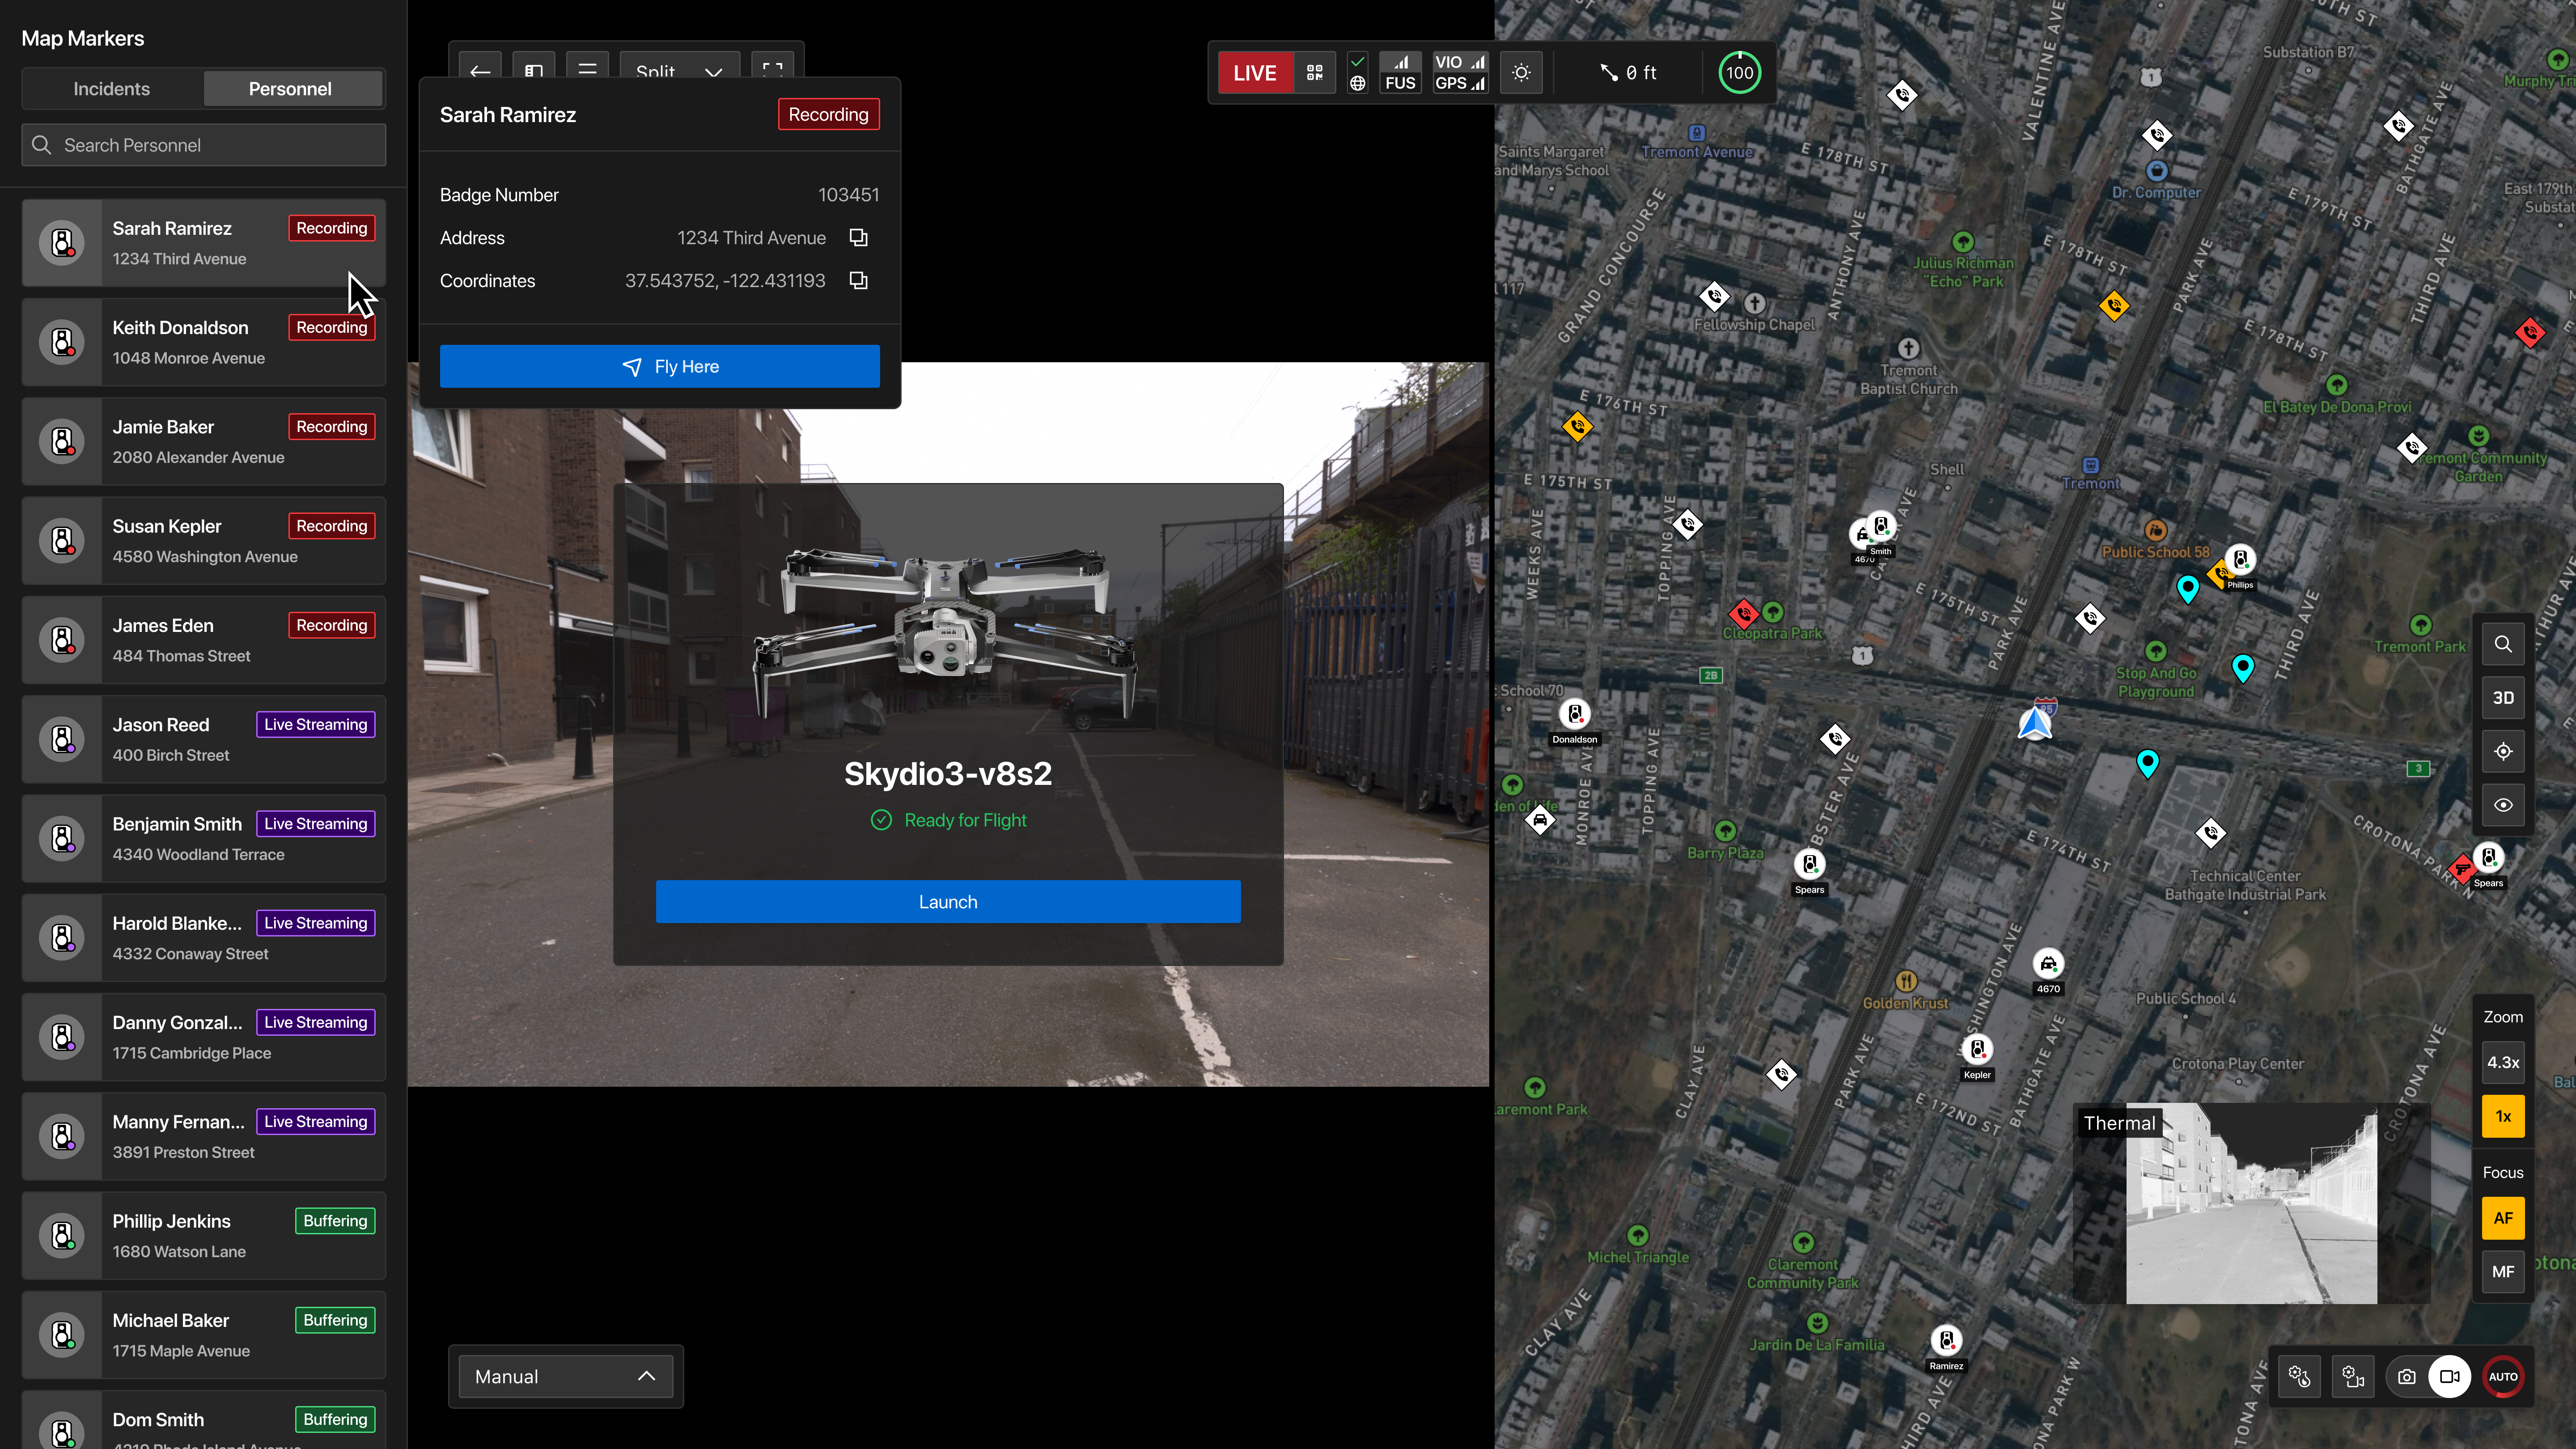The image size is (2576, 1449).
Task: Select James Eden in personnel list
Action: [204, 640]
